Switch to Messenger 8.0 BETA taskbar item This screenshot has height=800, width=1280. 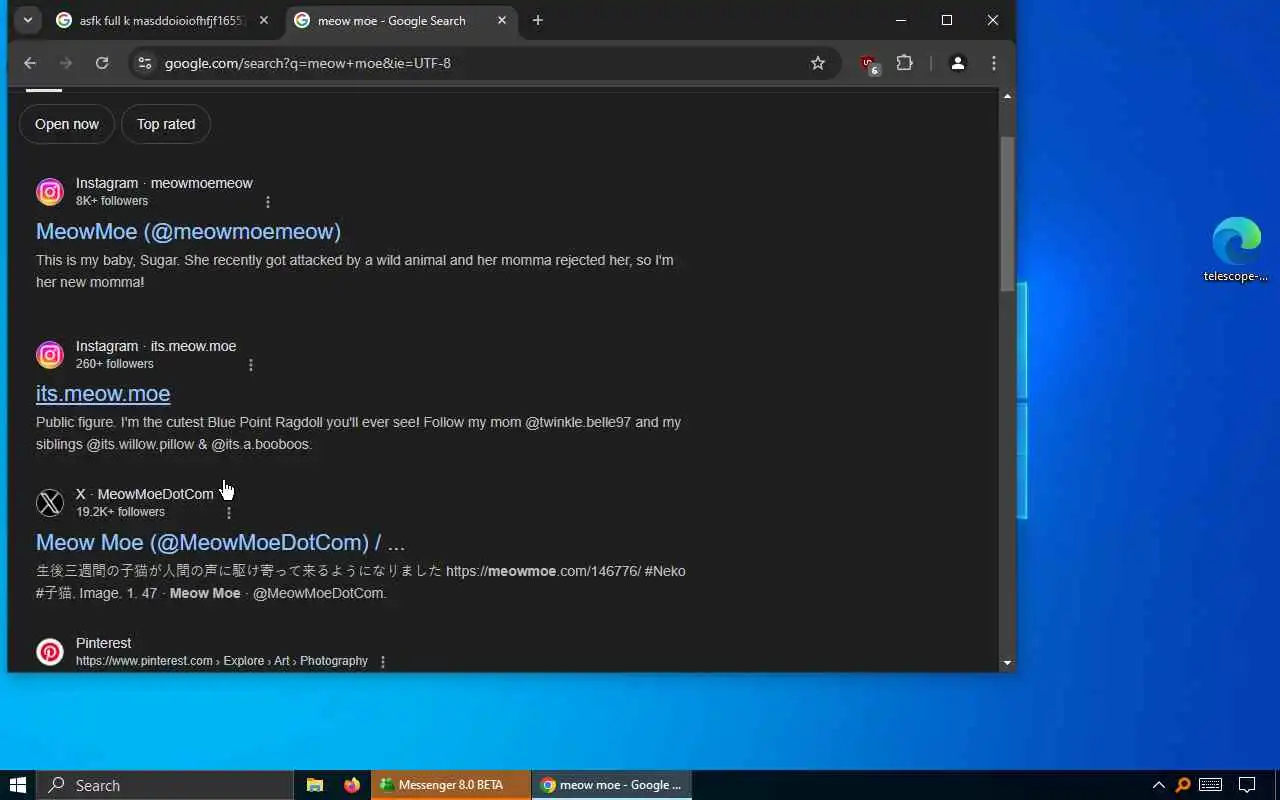click(x=451, y=785)
